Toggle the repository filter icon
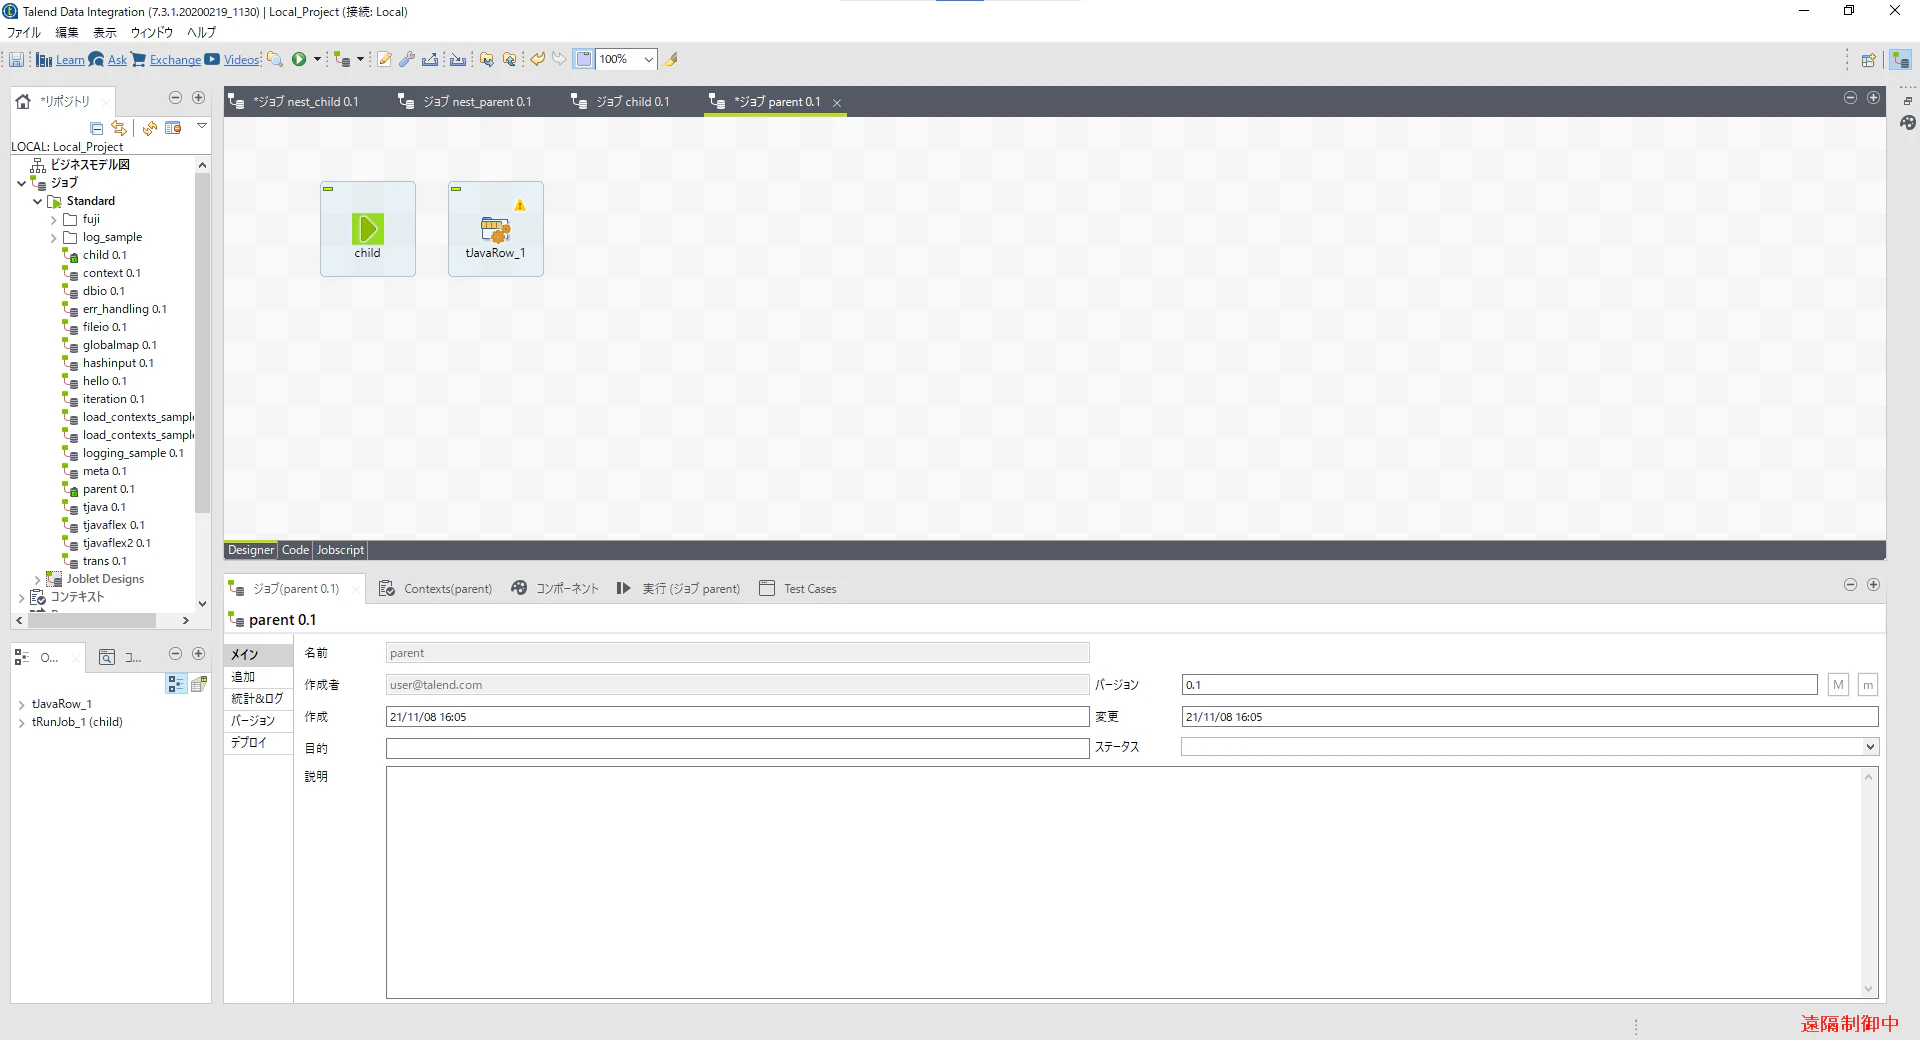The image size is (1920, 1040). click(x=173, y=128)
